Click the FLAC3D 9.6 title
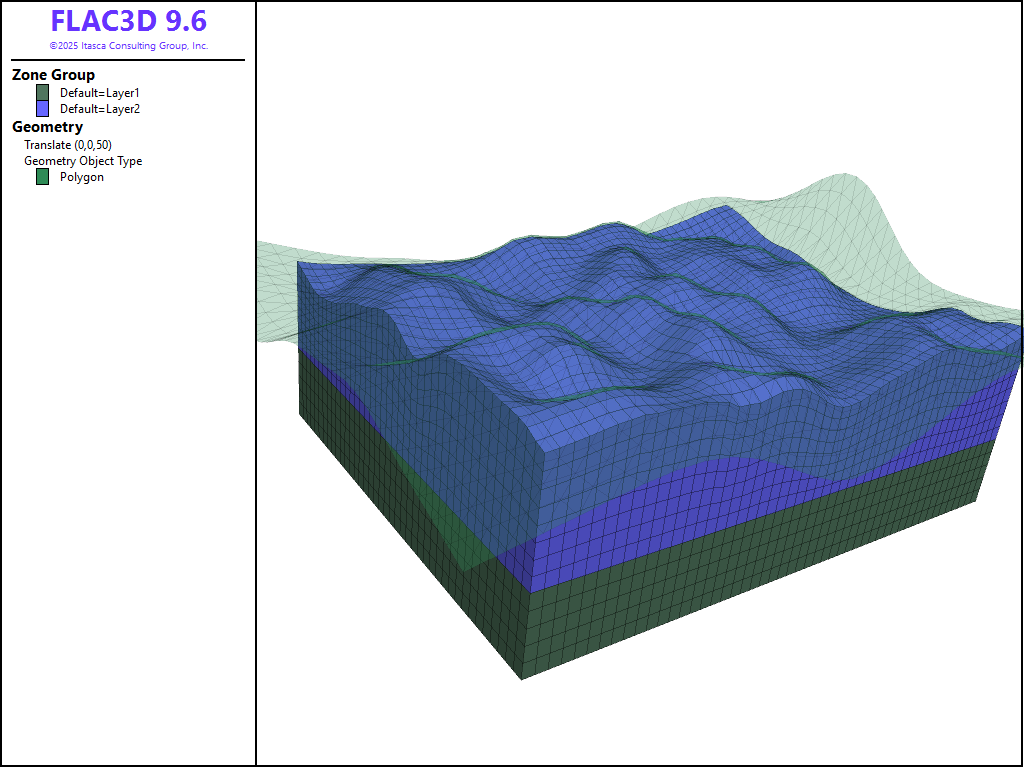This screenshot has height=768, width=1024. tap(128, 22)
